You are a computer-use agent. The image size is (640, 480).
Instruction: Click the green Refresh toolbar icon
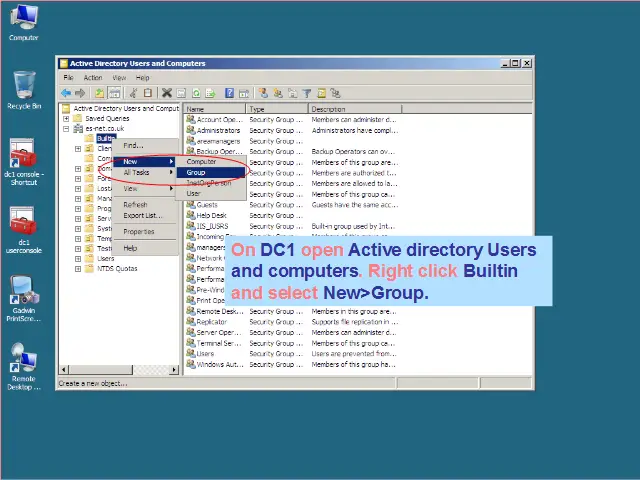click(196, 93)
